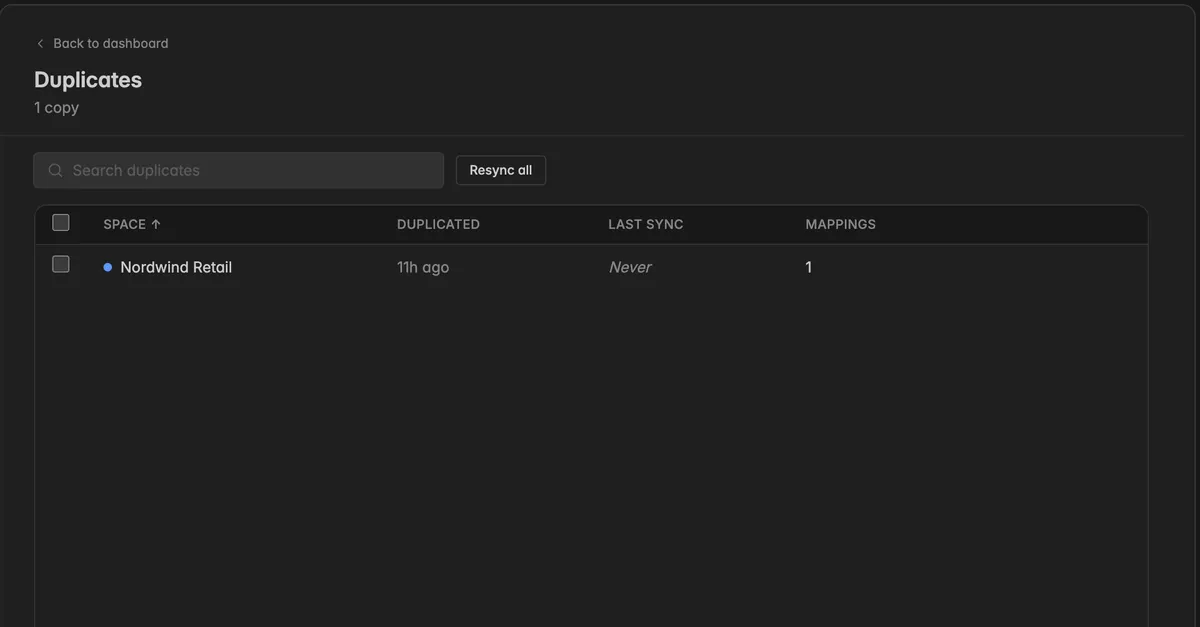
Task: Focus the Search duplicates field
Action: (238, 170)
